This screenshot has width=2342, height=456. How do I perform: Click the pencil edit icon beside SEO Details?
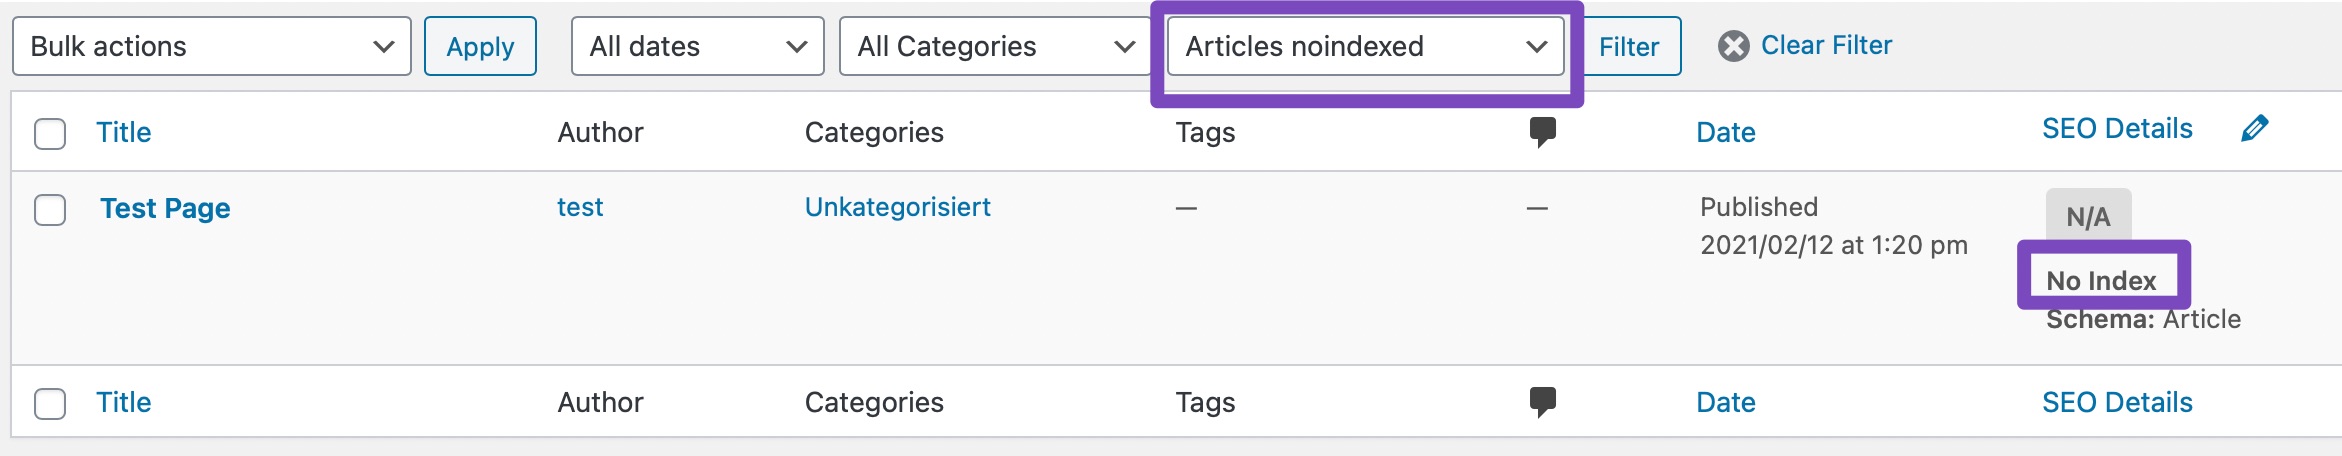(x=2255, y=128)
